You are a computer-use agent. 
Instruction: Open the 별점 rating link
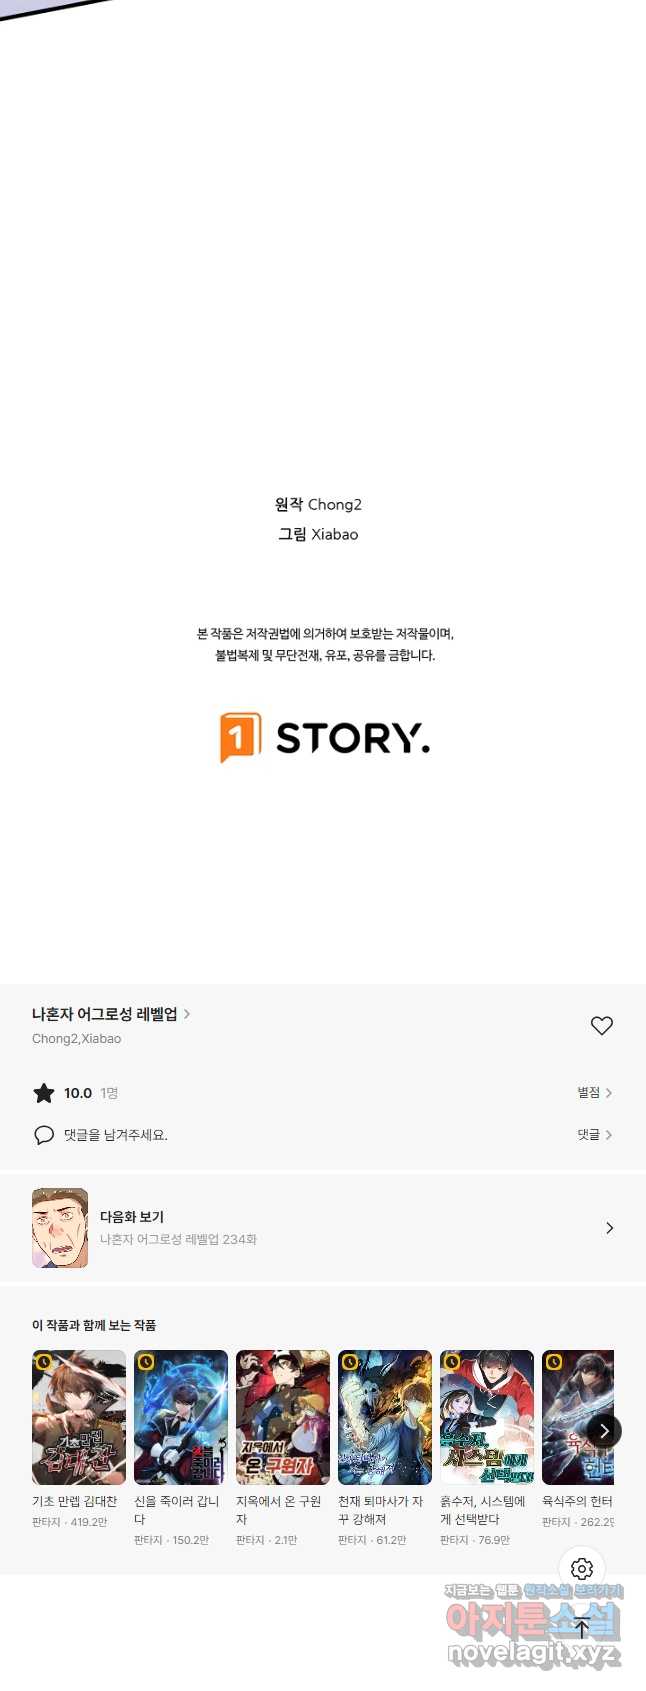pyautogui.click(x=595, y=1093)
